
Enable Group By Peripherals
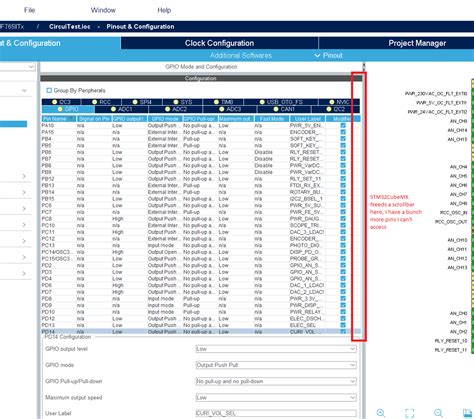49,90
